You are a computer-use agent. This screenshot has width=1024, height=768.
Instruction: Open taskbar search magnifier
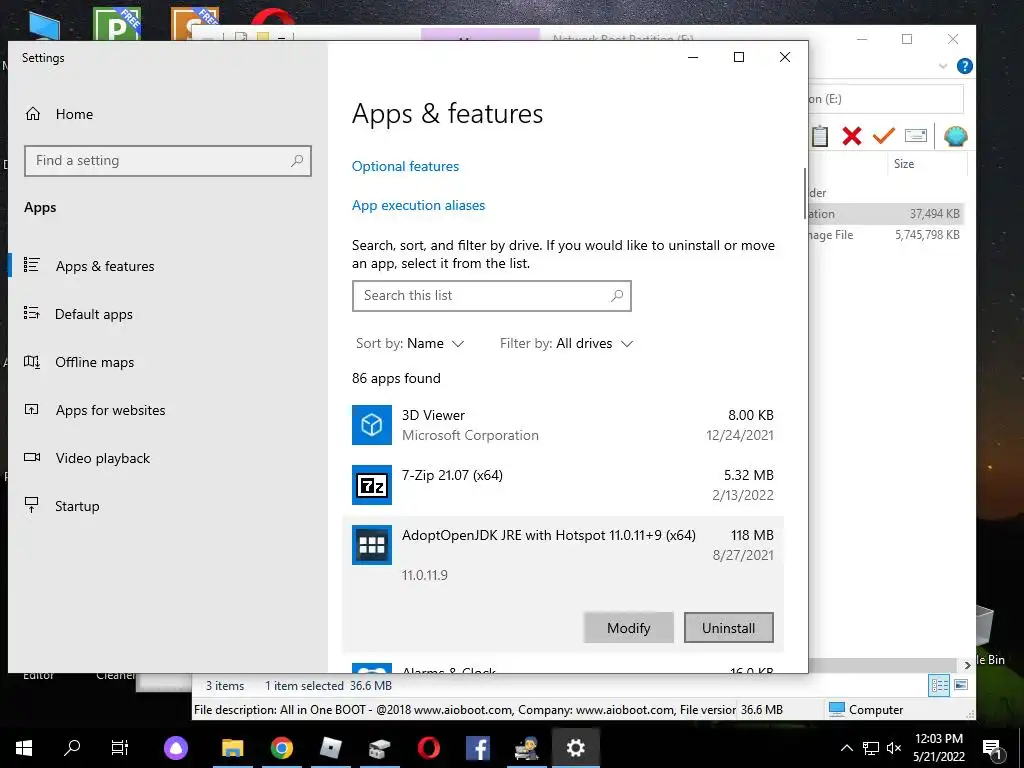[72, 748]
